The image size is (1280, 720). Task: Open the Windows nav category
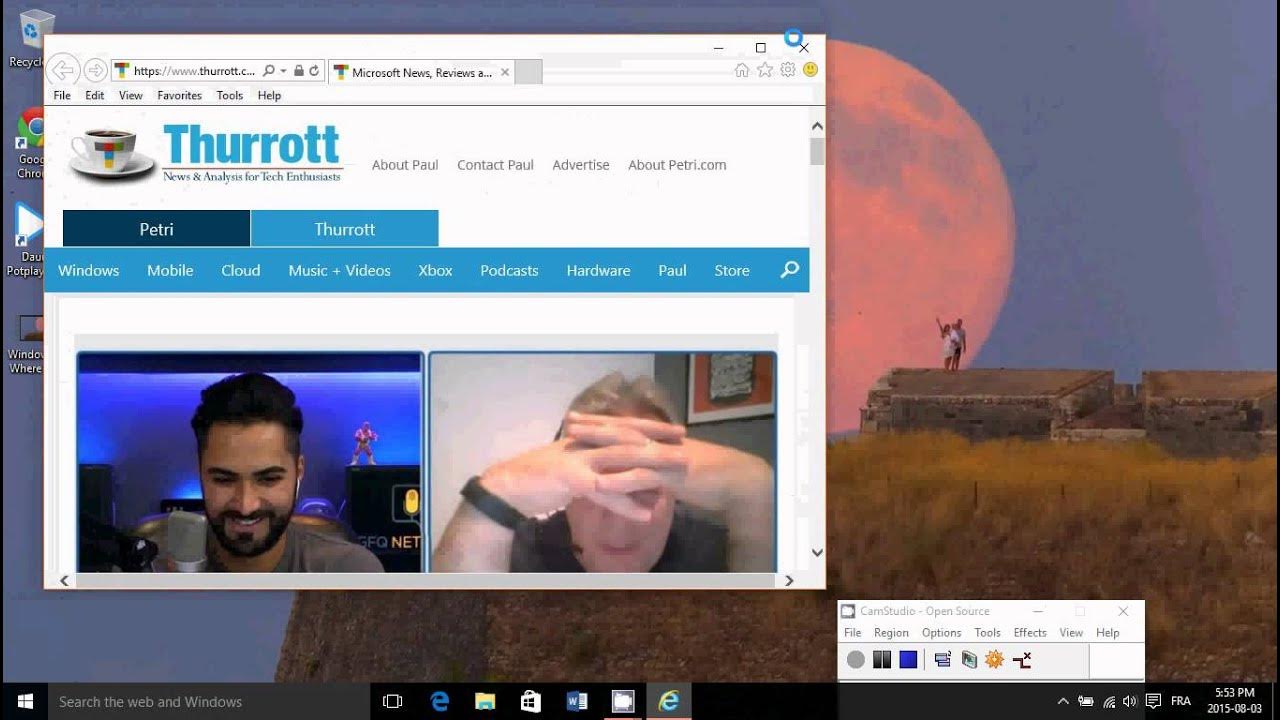[88, 270]
